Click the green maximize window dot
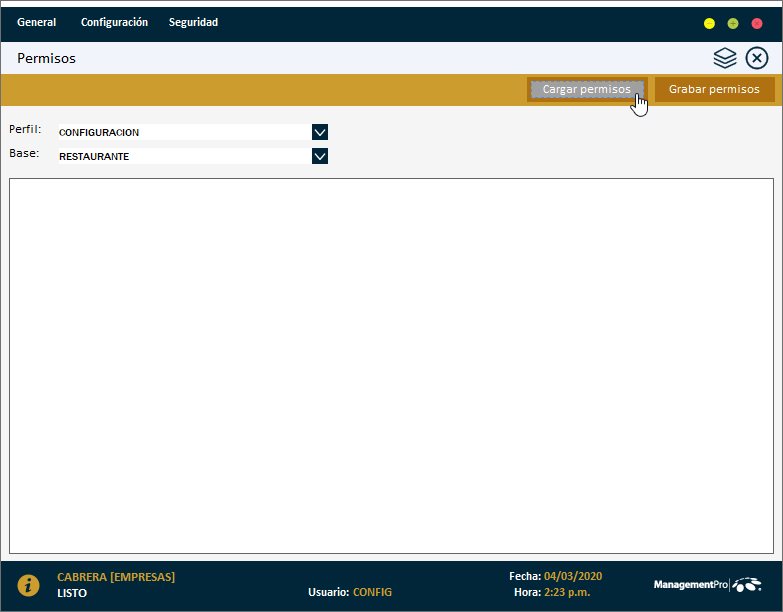This screenshot has height=612, width=783. [x=733, y=23]
